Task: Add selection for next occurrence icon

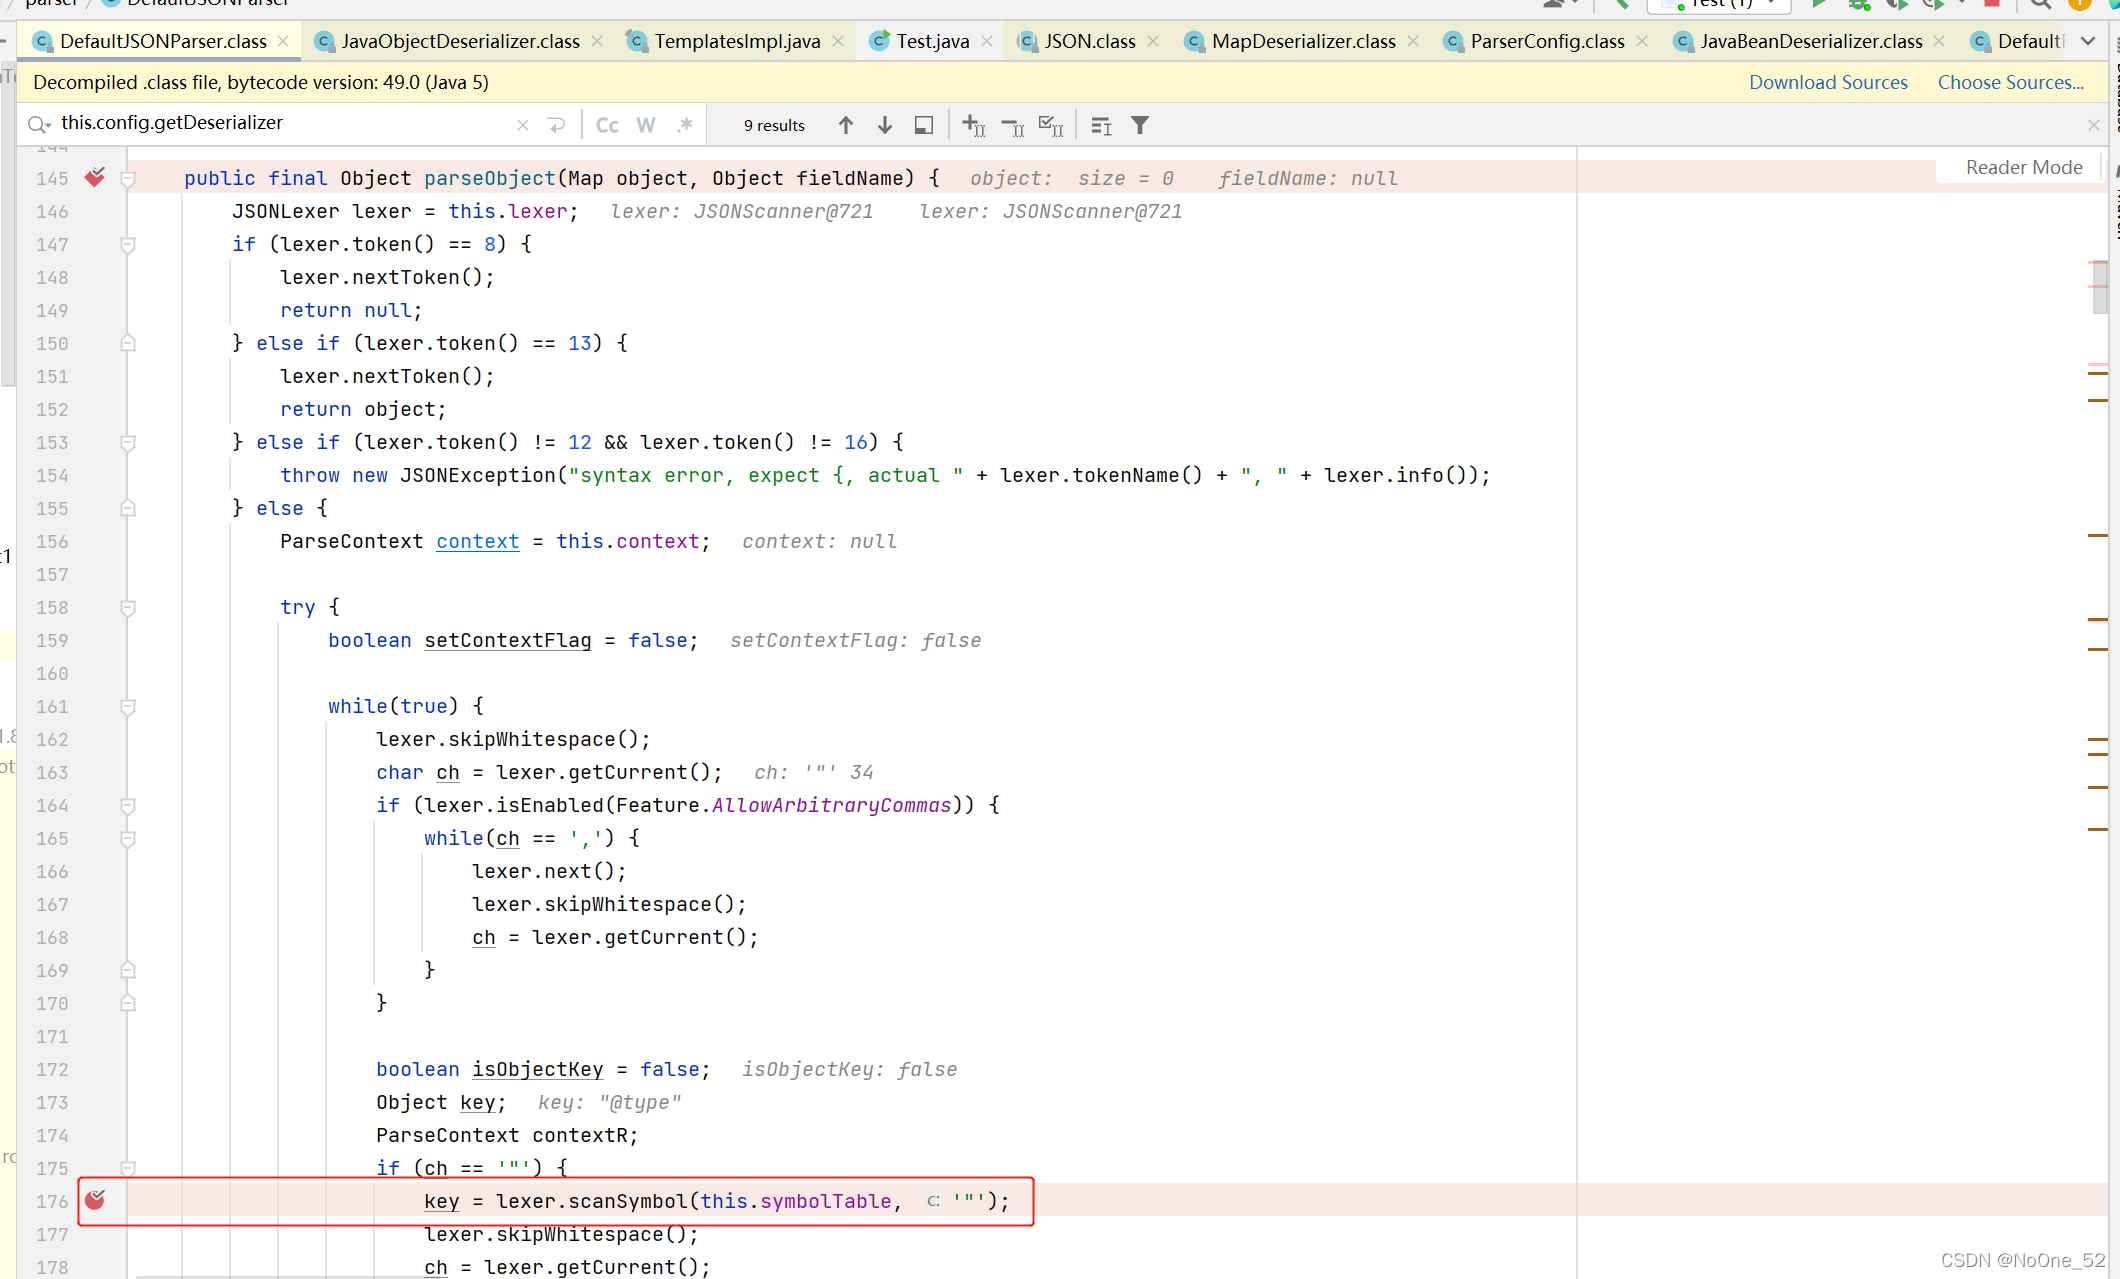Action: (x=973, y=125)
